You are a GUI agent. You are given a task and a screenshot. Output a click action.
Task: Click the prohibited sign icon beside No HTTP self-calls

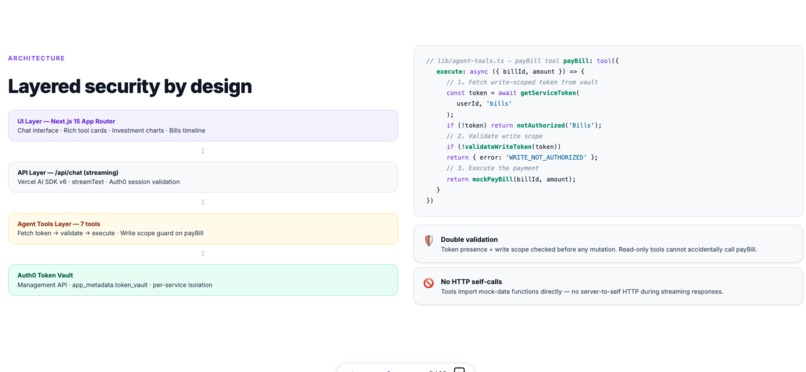tap(429, 283)
